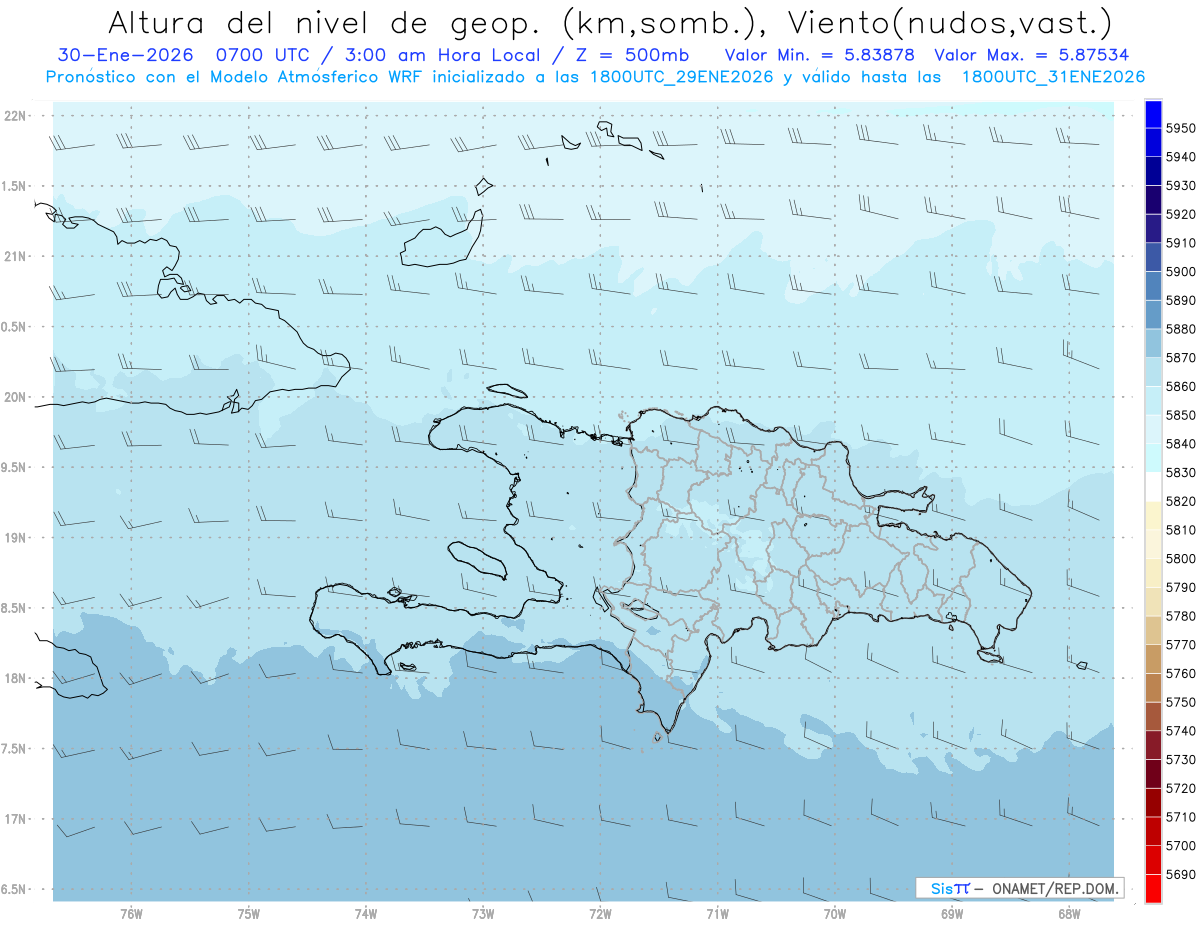Click the '5850' color scale value
Viewport: 1200px width, 927px height.
[x=1181, y=415]
